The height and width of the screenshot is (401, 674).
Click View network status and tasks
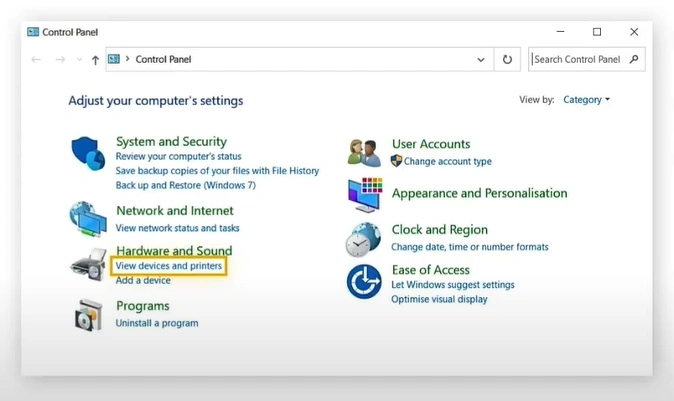coord(177,228)
